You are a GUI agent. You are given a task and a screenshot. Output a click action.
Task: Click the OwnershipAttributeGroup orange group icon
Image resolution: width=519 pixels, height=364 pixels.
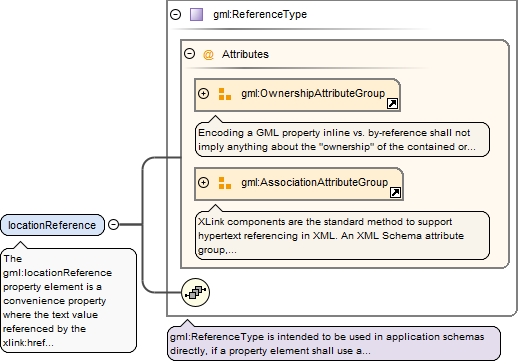click(225, 94)
